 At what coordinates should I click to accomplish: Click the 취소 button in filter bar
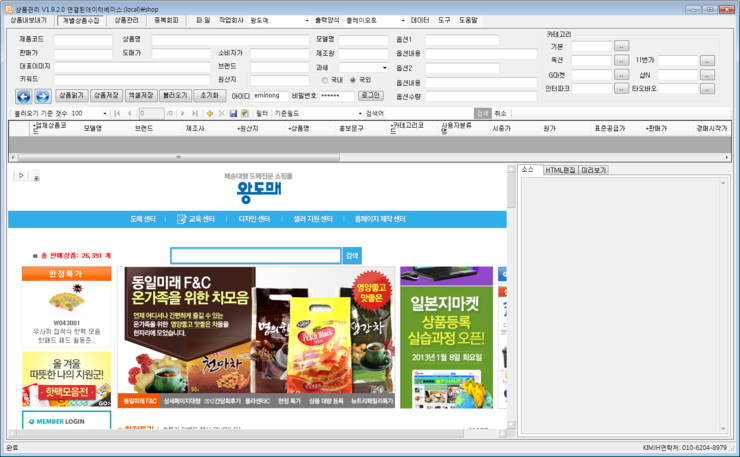500,113
